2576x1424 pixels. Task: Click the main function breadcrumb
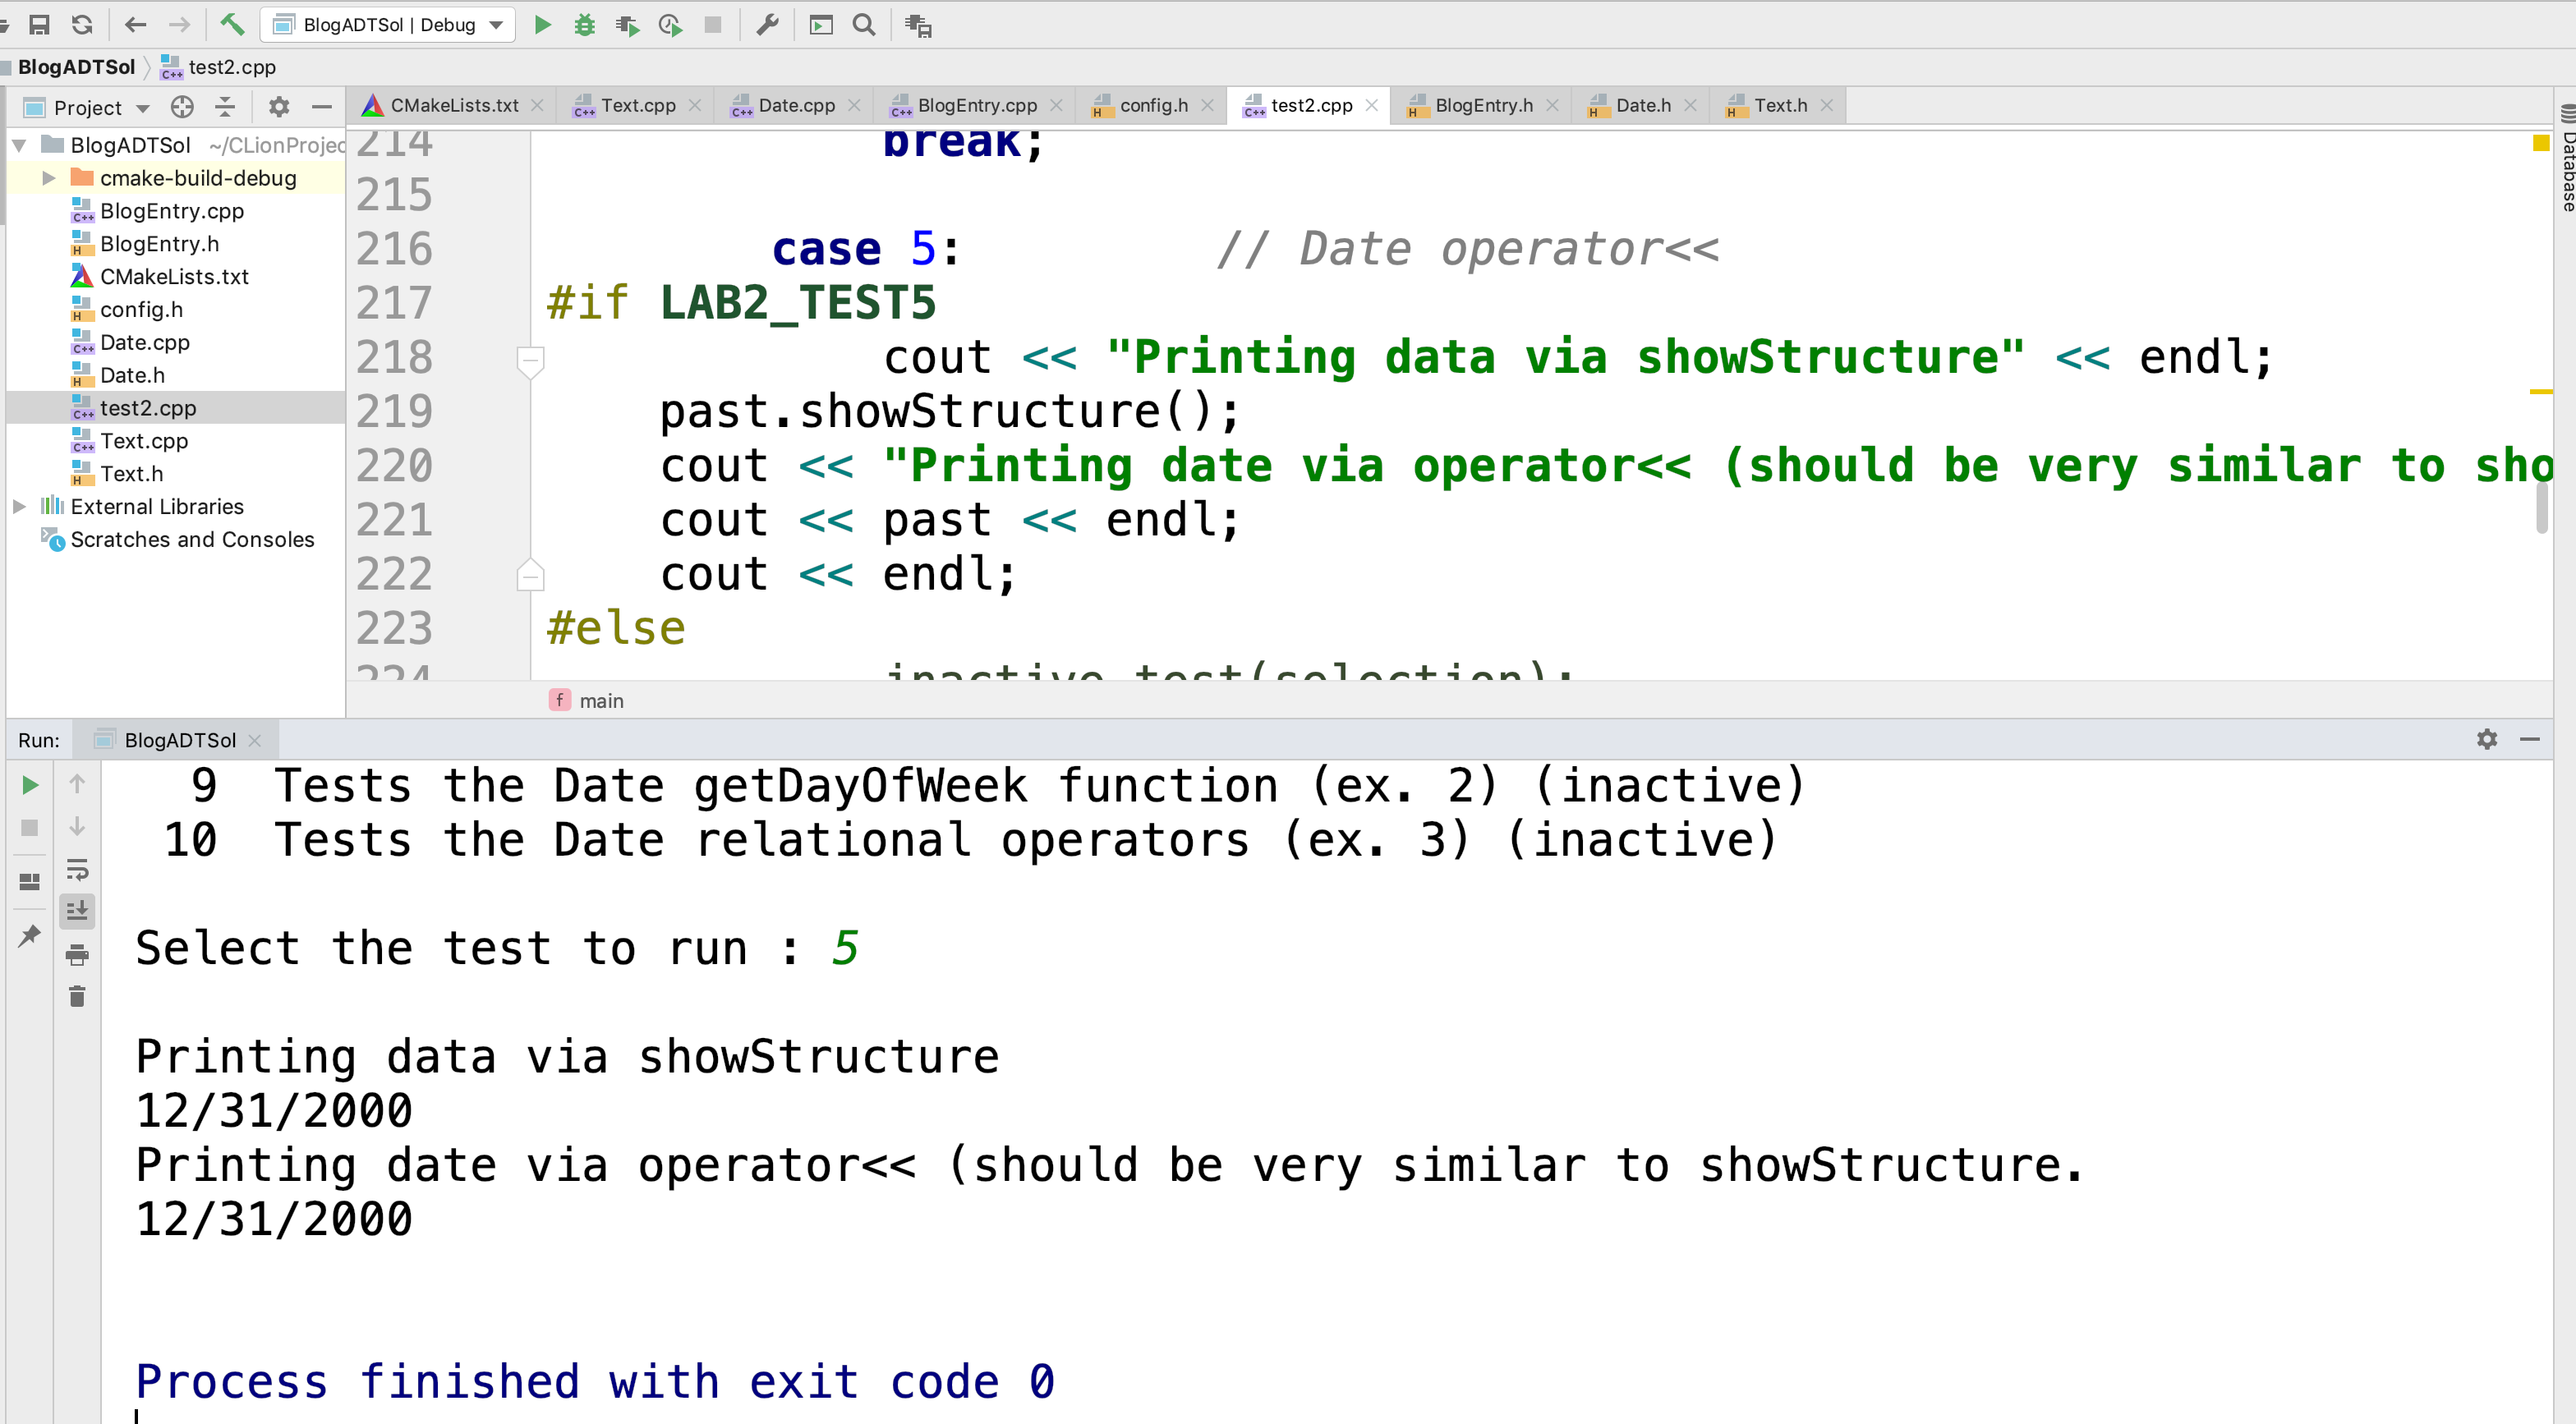click(x=587, y=701)
